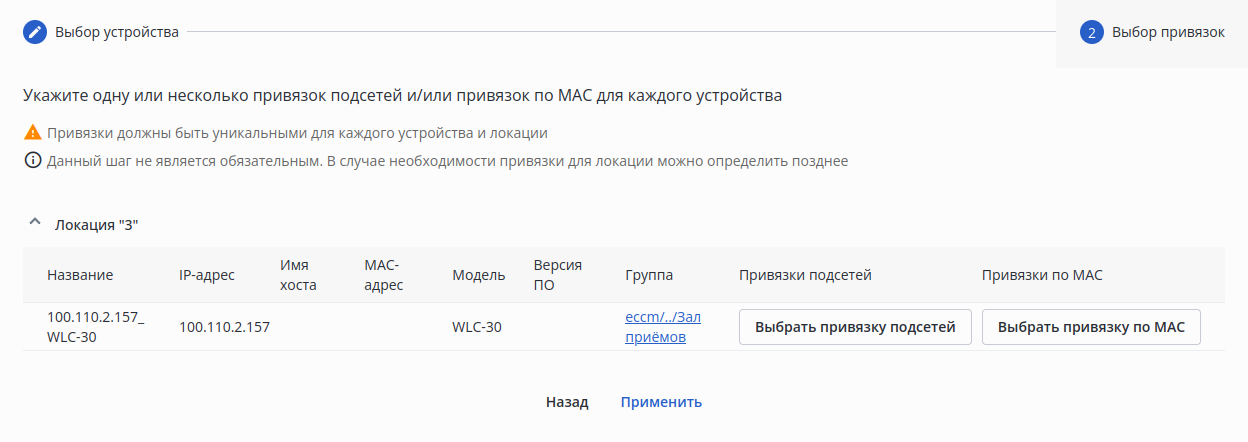Open the eccm/../Зал приёмов group link
The image size is (1248, 442).
click(x=662, y=327)
